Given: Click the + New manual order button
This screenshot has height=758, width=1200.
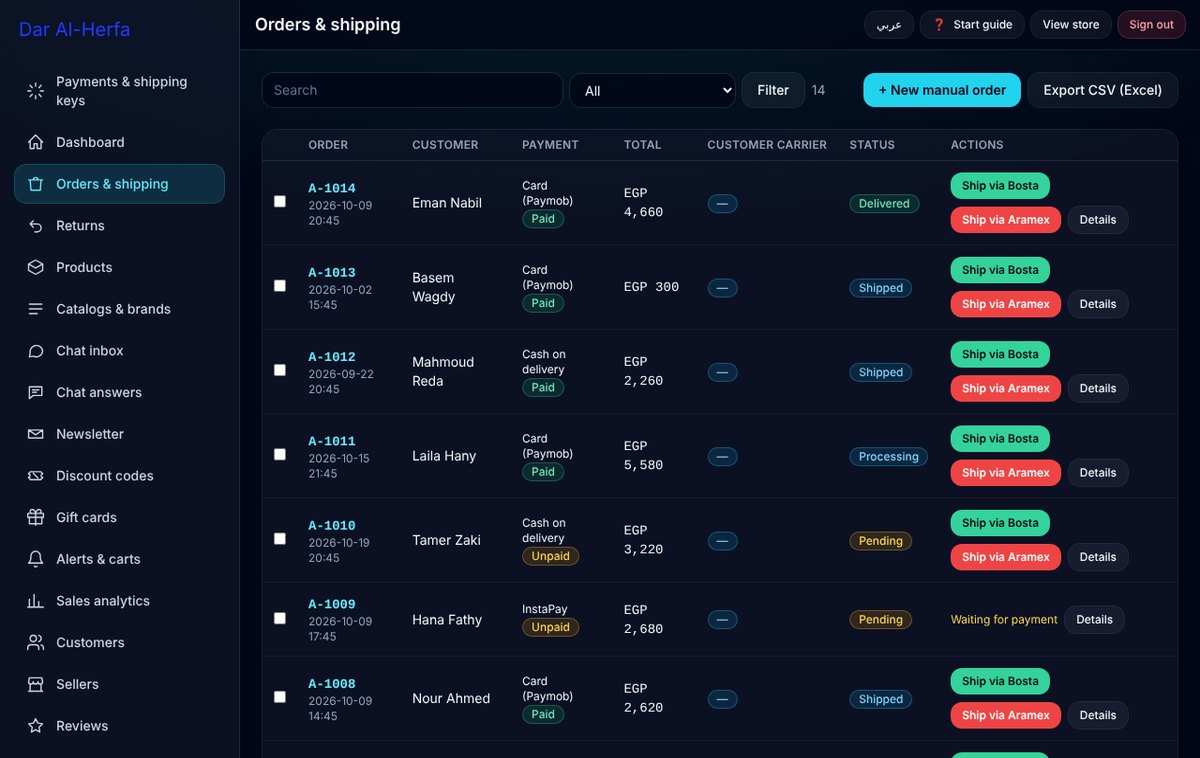Looking at the screenshot, I should 942,90.
